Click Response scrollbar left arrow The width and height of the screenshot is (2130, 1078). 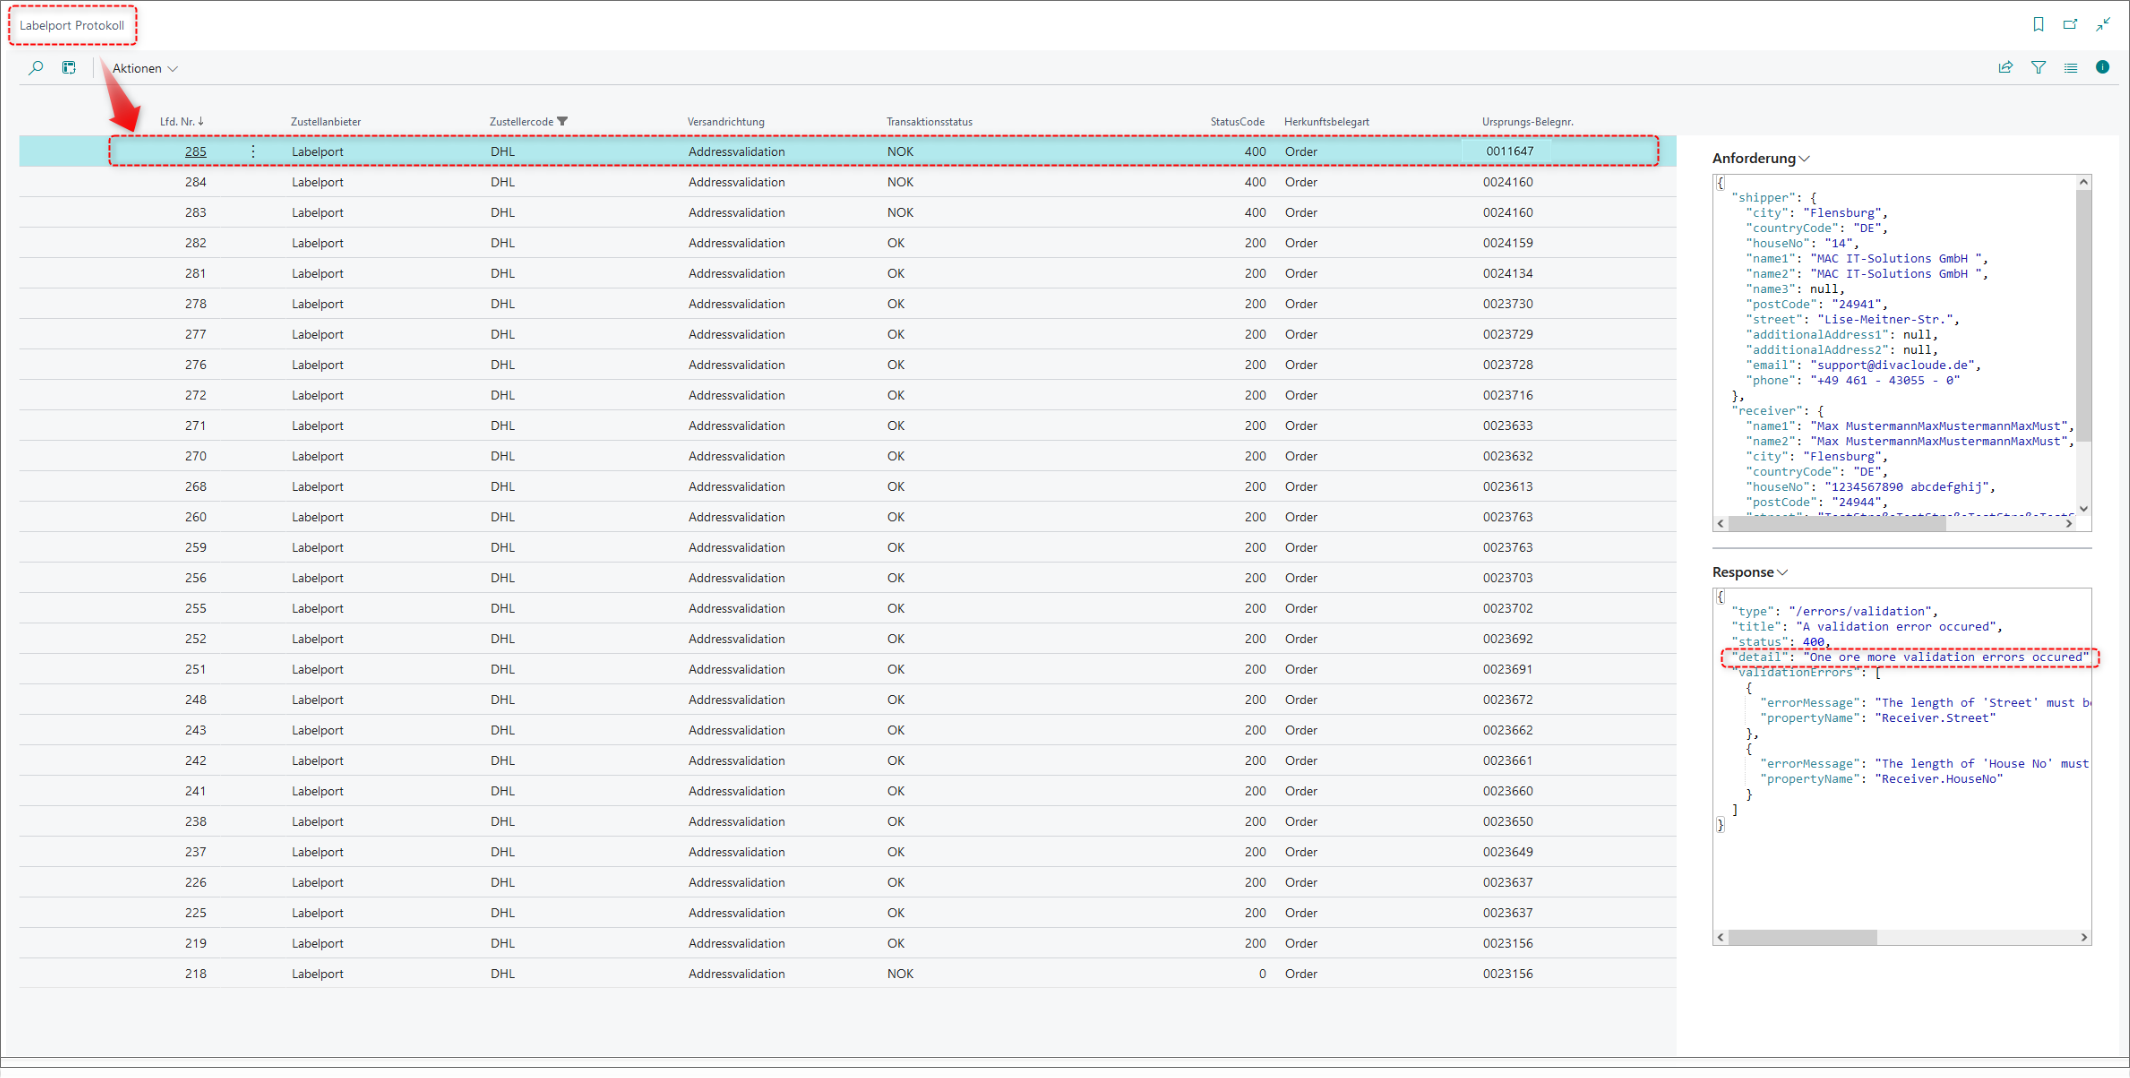point(1720,938)
